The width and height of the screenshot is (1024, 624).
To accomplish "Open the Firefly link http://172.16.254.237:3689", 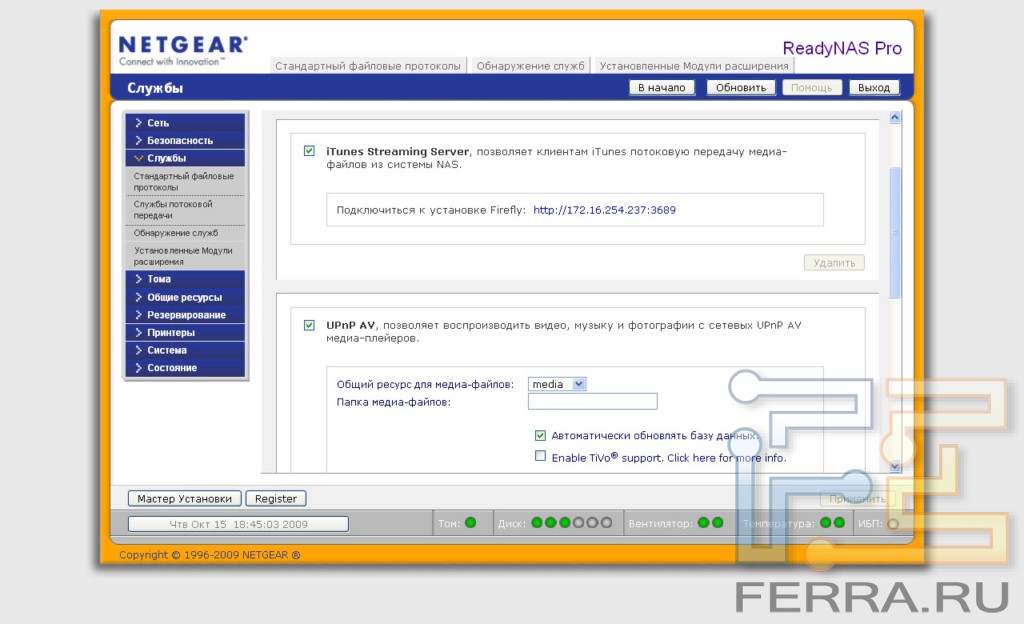I will coord(604,210).
